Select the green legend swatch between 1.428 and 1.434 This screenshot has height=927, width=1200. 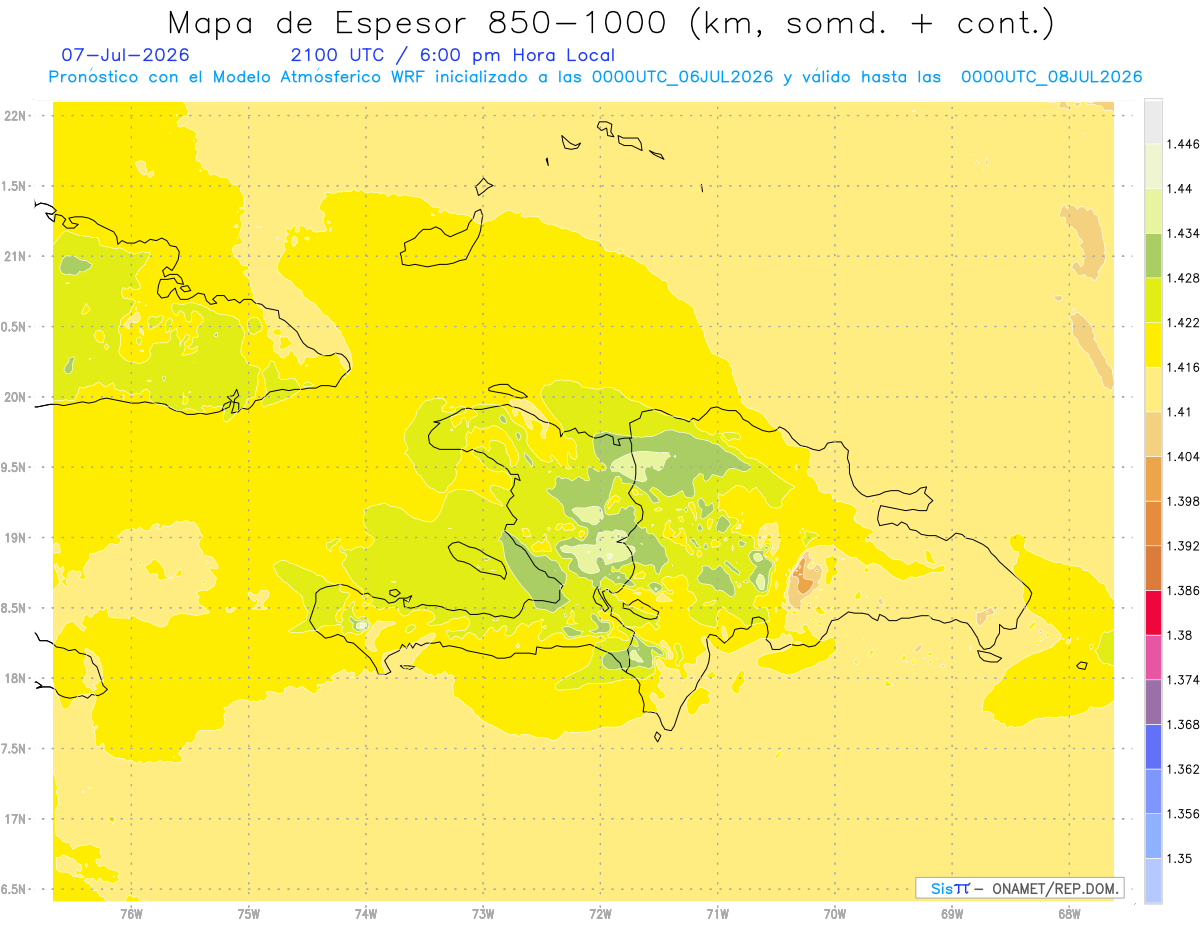point(1153,255)
